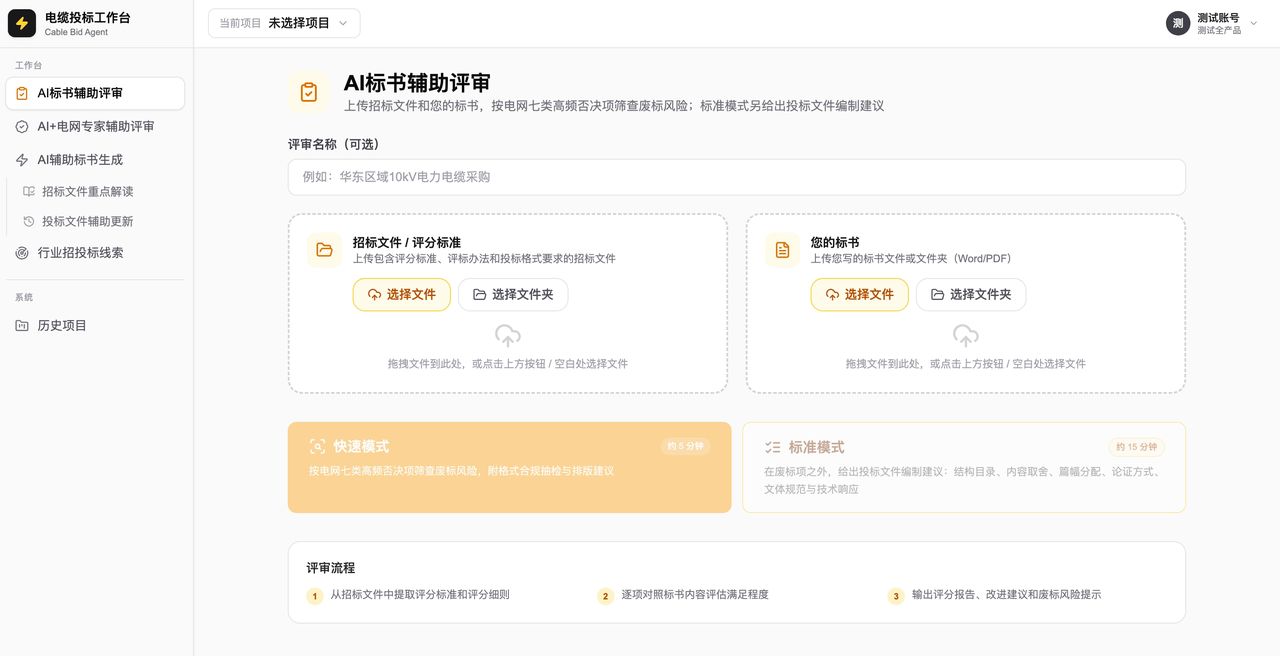Click the book icon beside 招标文件重点解读
1280x656 pixels.
coord(29,191)
